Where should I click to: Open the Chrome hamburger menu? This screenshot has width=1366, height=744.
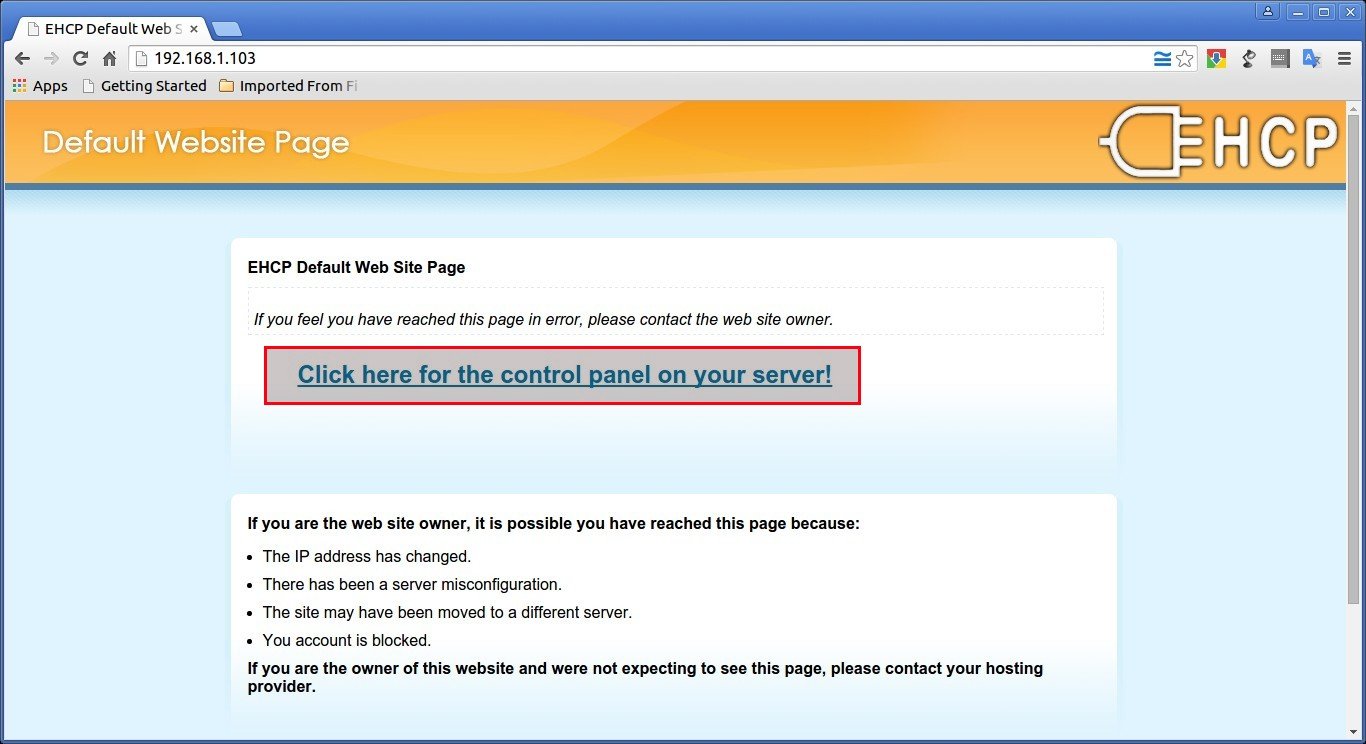[x=1343, y=59]
